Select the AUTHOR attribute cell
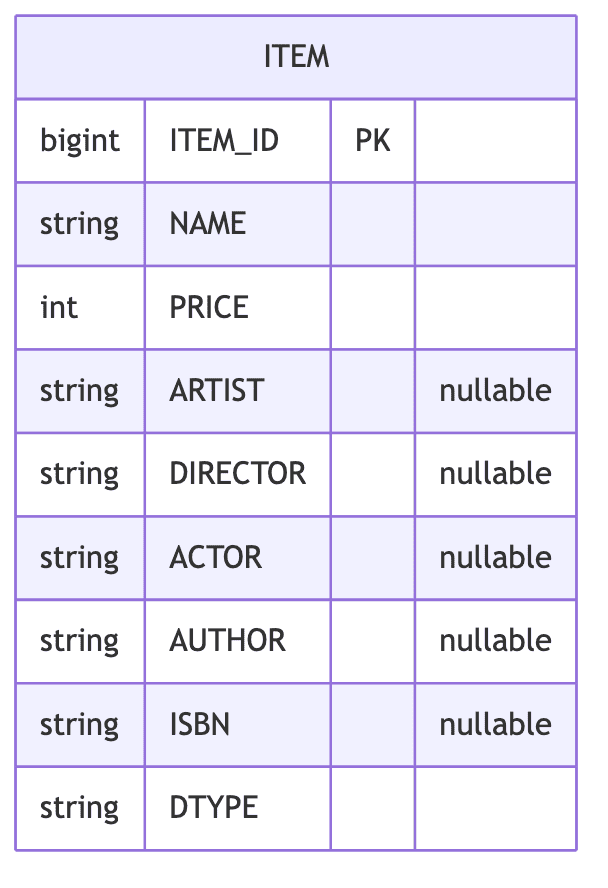This screenshot has width=608, height=888. [228, 640]
